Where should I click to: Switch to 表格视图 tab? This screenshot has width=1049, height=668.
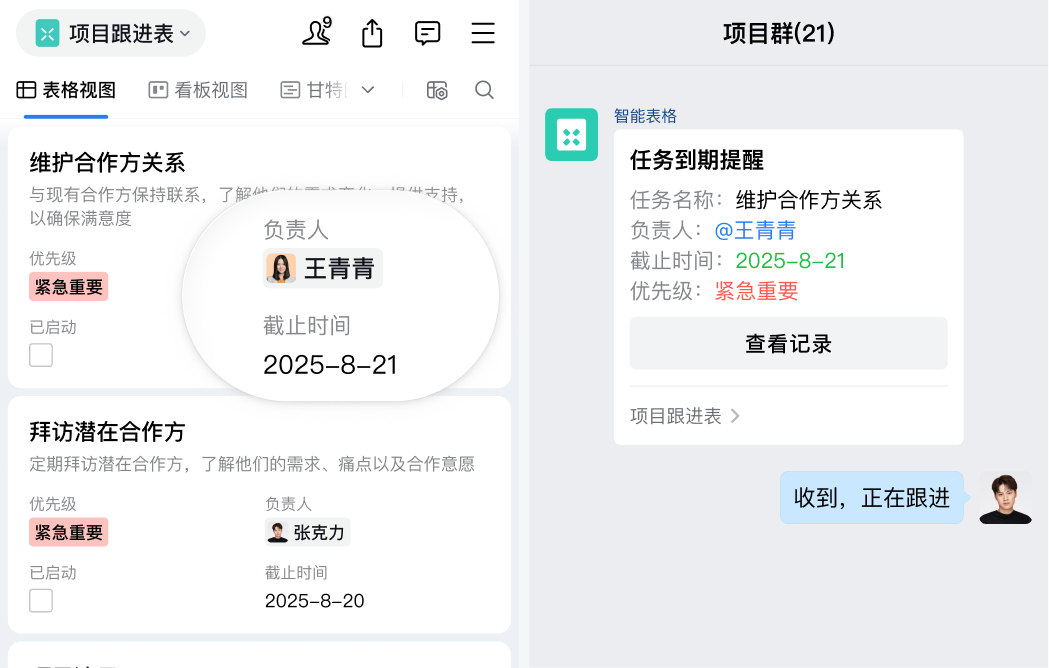tap(63, 89)
